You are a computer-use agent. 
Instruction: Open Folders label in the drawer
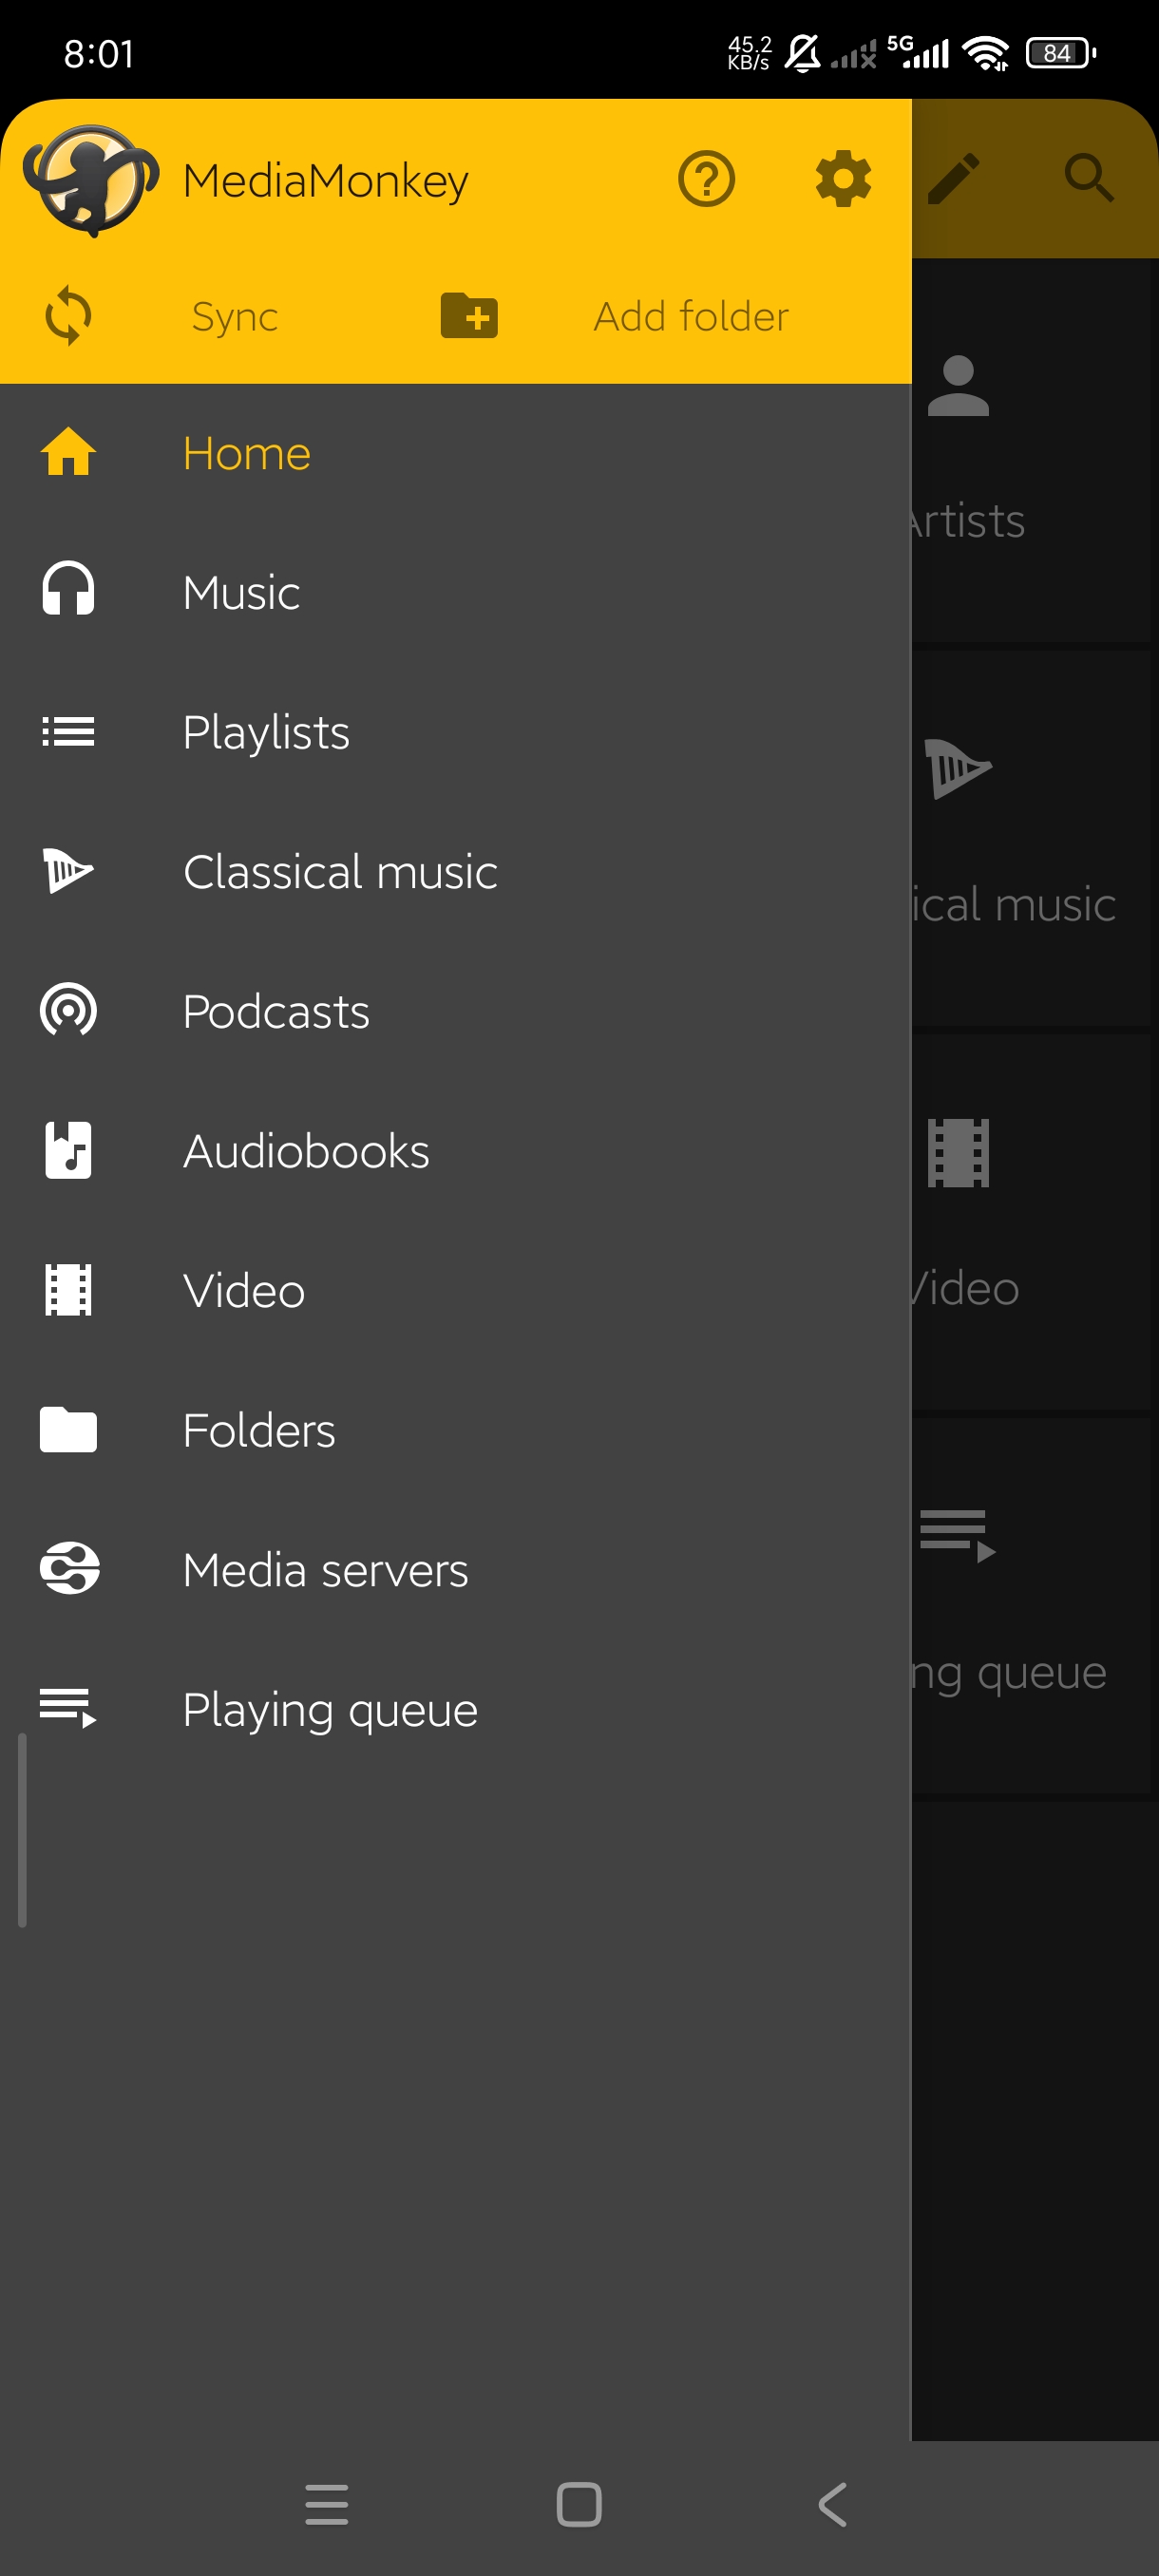259,1430
